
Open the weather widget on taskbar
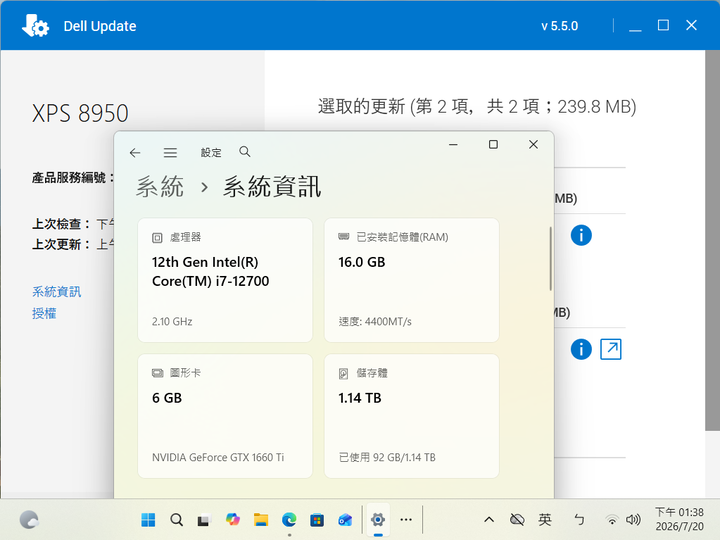click(29, 520)
